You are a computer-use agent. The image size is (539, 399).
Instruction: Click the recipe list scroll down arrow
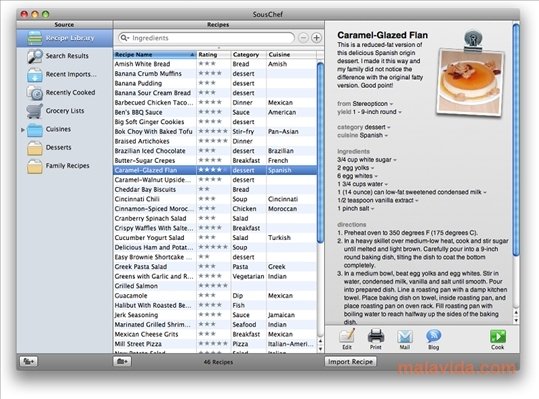coord(320,349)
